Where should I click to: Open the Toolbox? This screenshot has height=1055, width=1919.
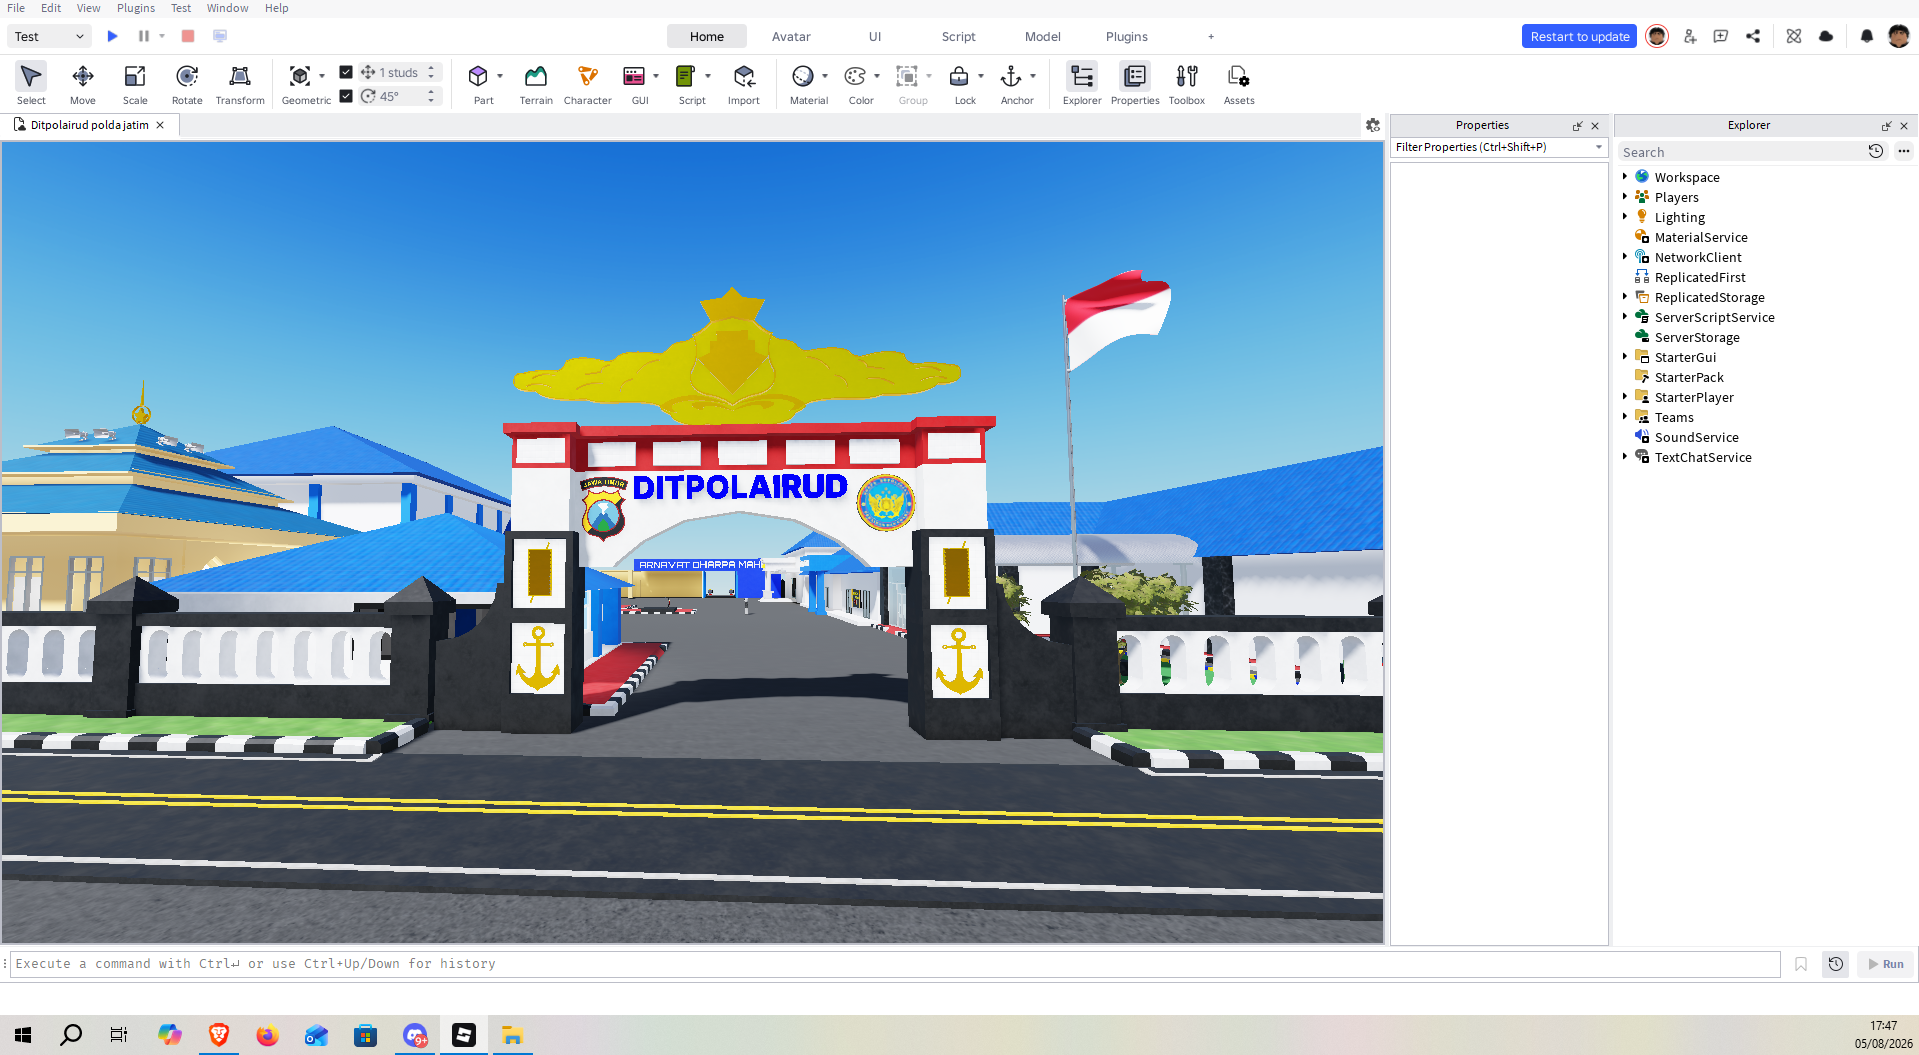click(1187, 84)
